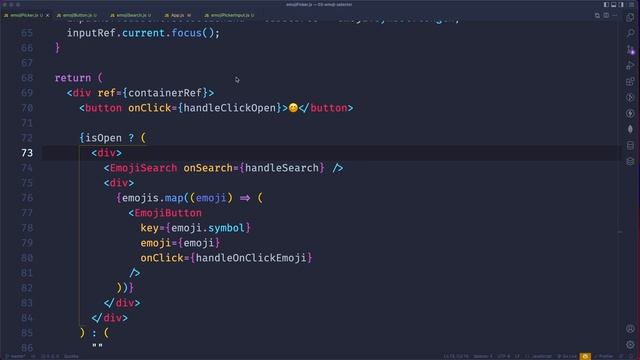The image size is (640, 360).
Task: Click the handleClickOpen text on line 70
Action: pyautogui.click(x=230, y=108)
